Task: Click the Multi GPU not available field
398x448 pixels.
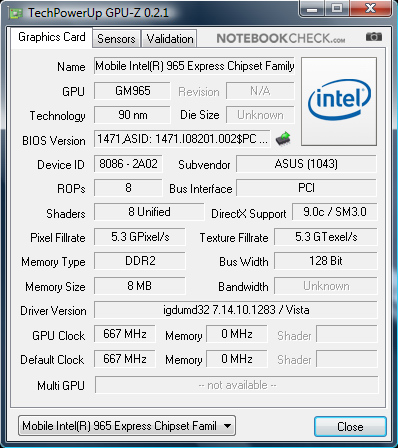Action: [x=237, y=385]
